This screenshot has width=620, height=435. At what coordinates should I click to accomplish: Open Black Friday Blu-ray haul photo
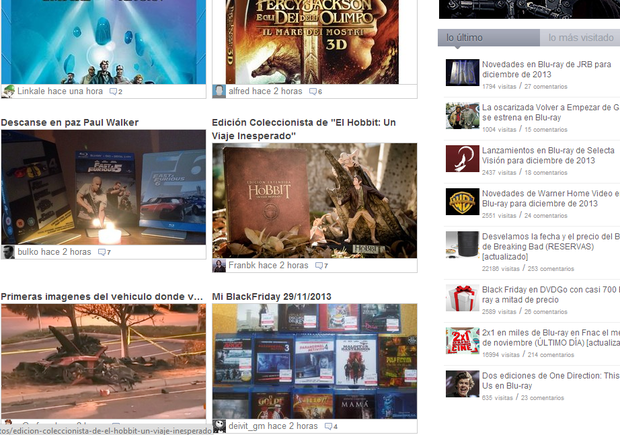[x=315, y=361]
